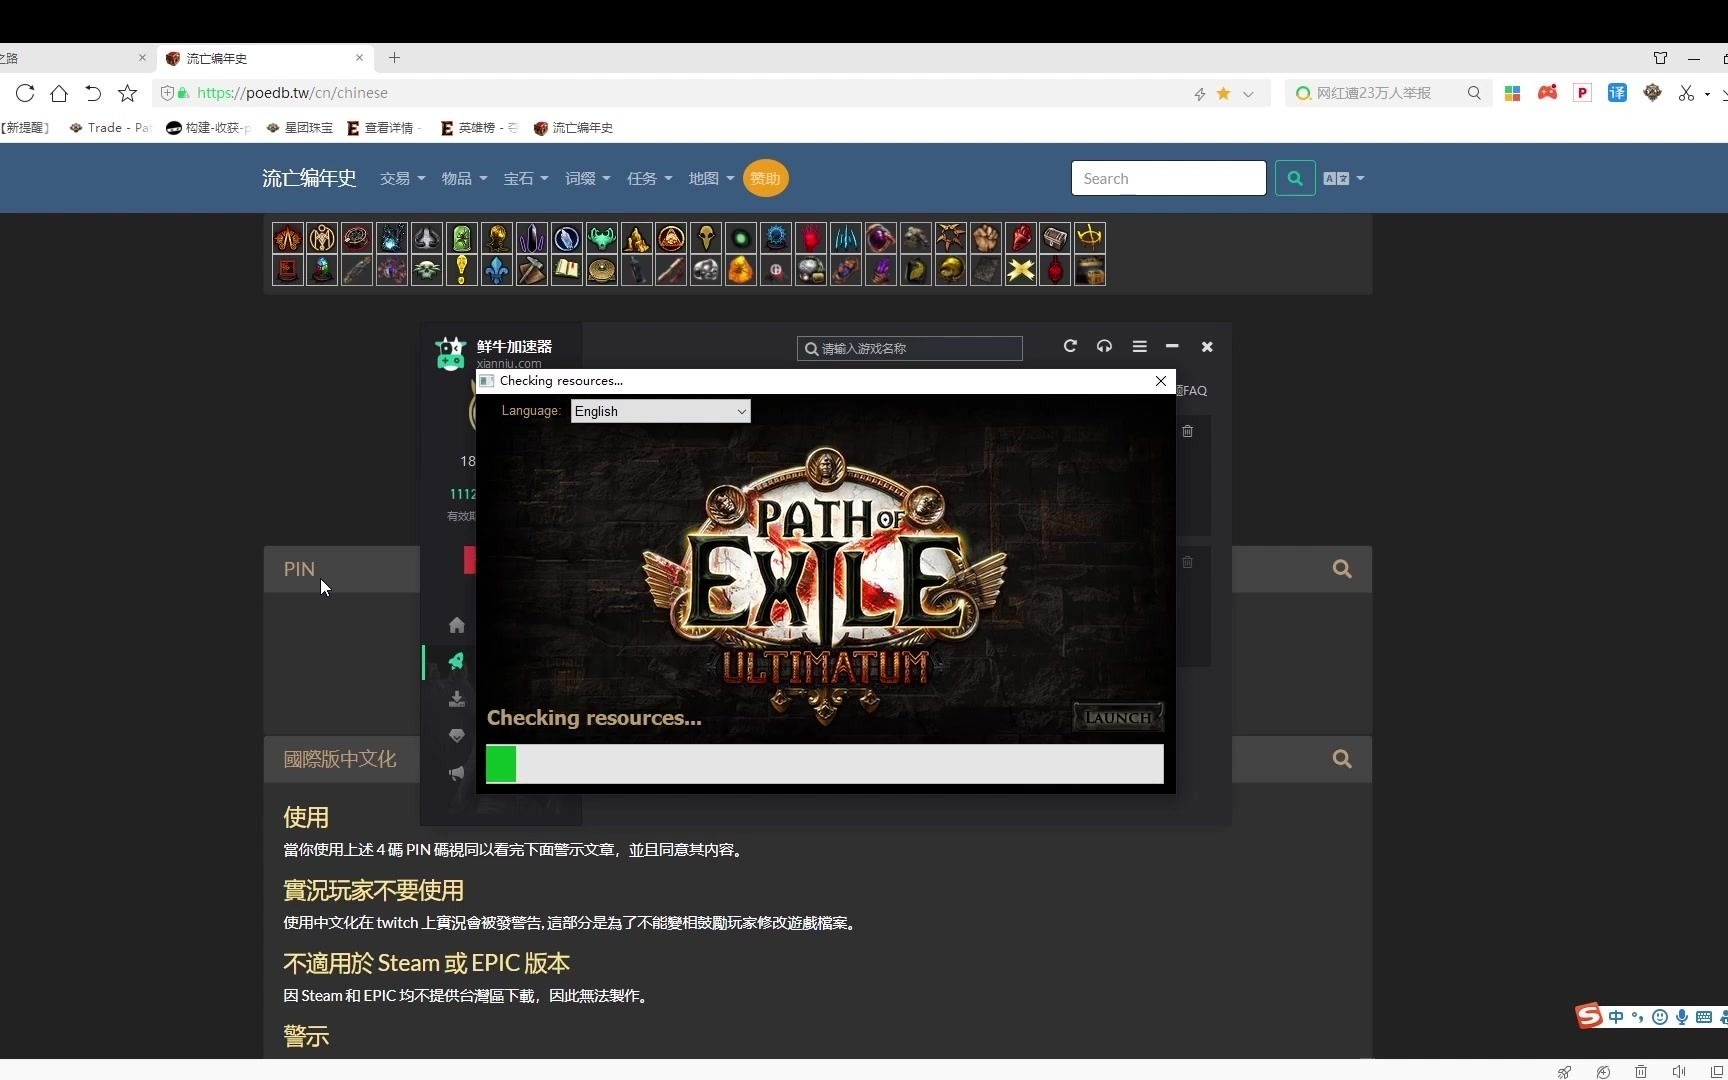
Task: Open the headset support icon in accelerator
Action: (x=1104, y=346)
